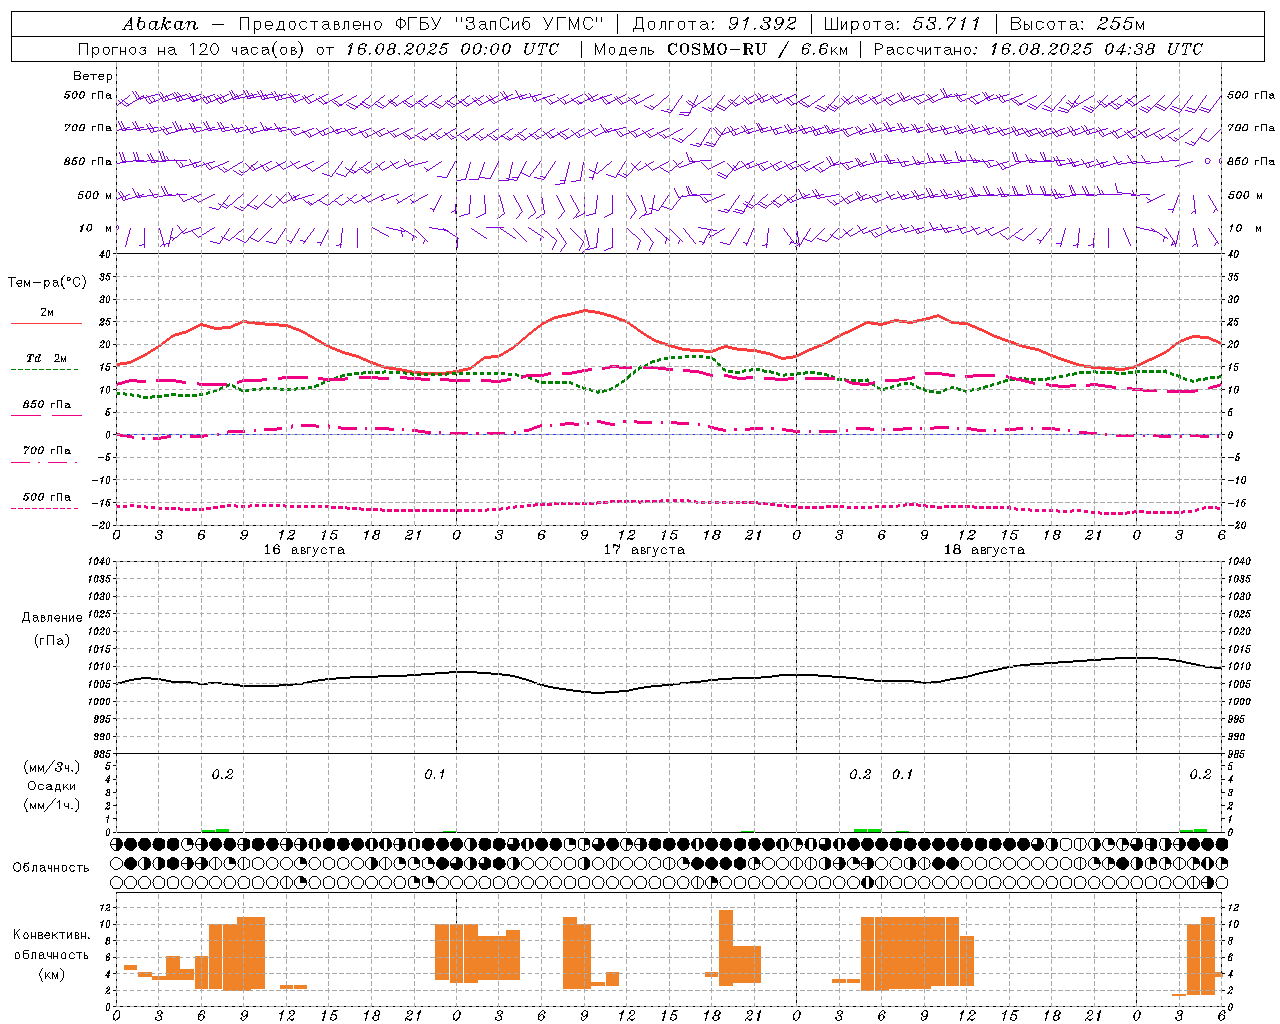
Task: Click the "Осадки" precipitation label
Action: tap(52, 786)
